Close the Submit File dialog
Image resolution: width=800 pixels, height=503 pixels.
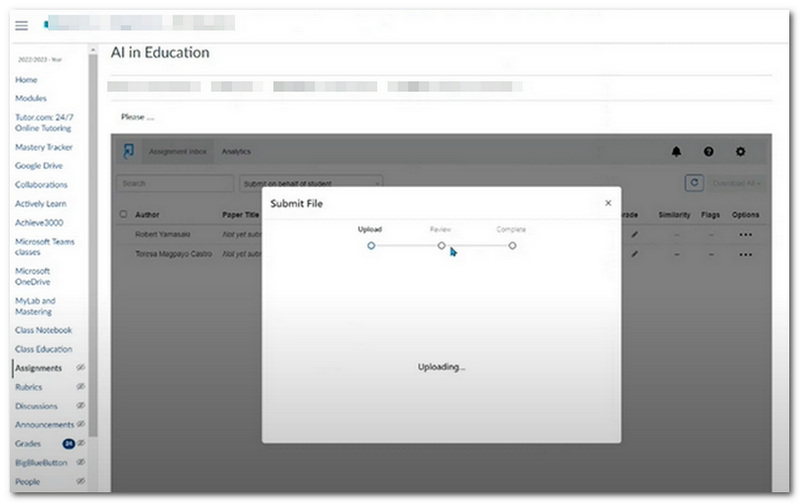click(607, 203)
